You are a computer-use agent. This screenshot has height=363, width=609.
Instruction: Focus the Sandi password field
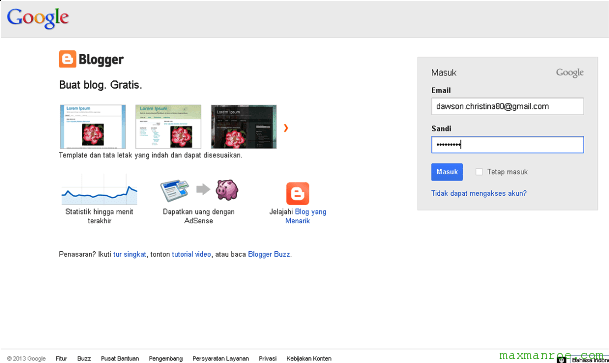pos(507,144)
